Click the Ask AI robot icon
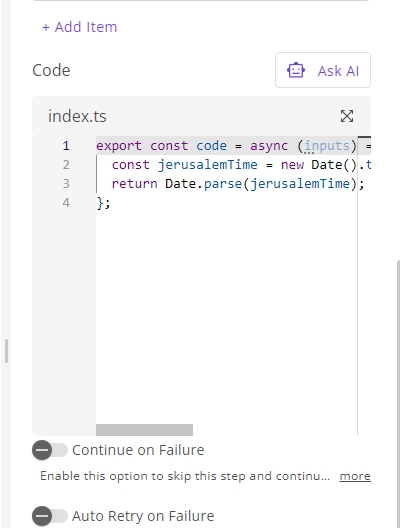The height and width of the screenshot is (528, 400). click(x=296, y=70)
